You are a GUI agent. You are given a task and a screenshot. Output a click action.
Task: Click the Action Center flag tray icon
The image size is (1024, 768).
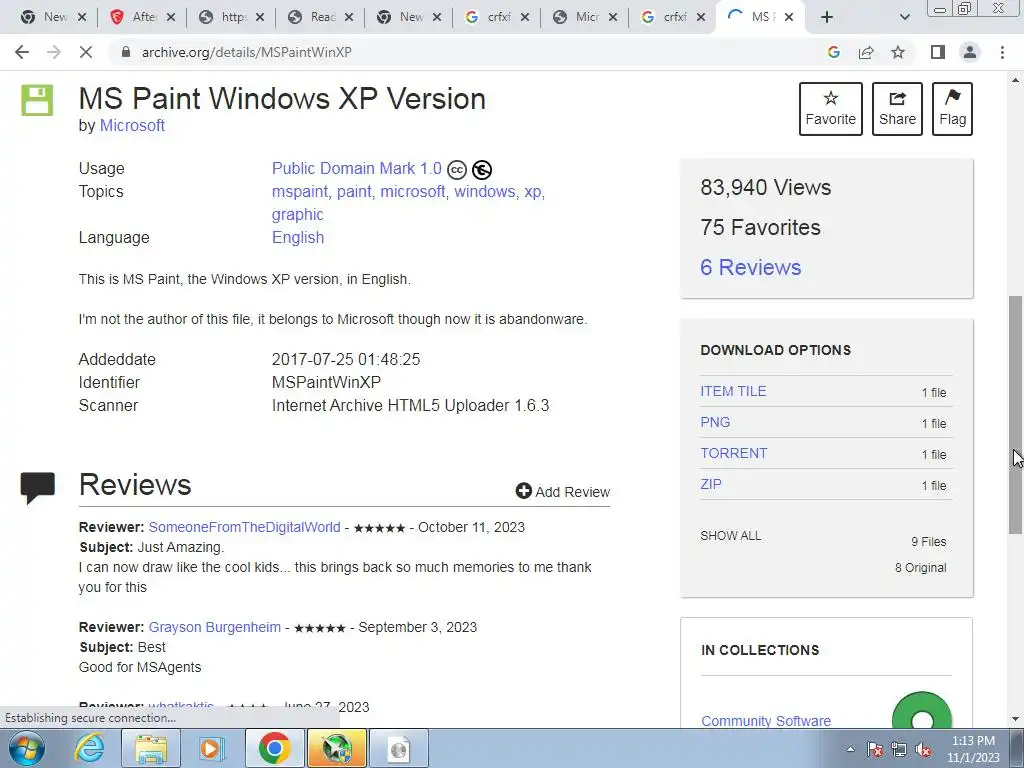click(x=874, y=749)
